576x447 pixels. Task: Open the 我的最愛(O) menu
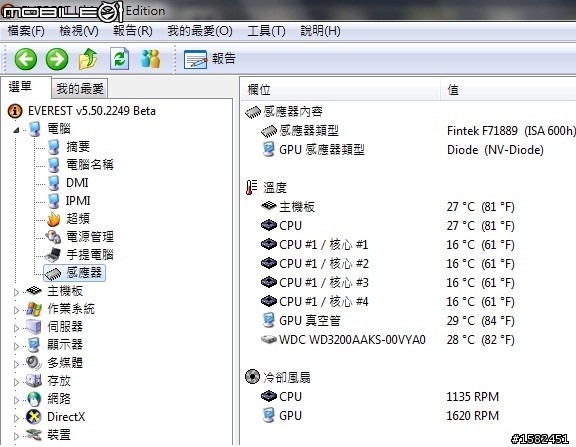(200, 31)
